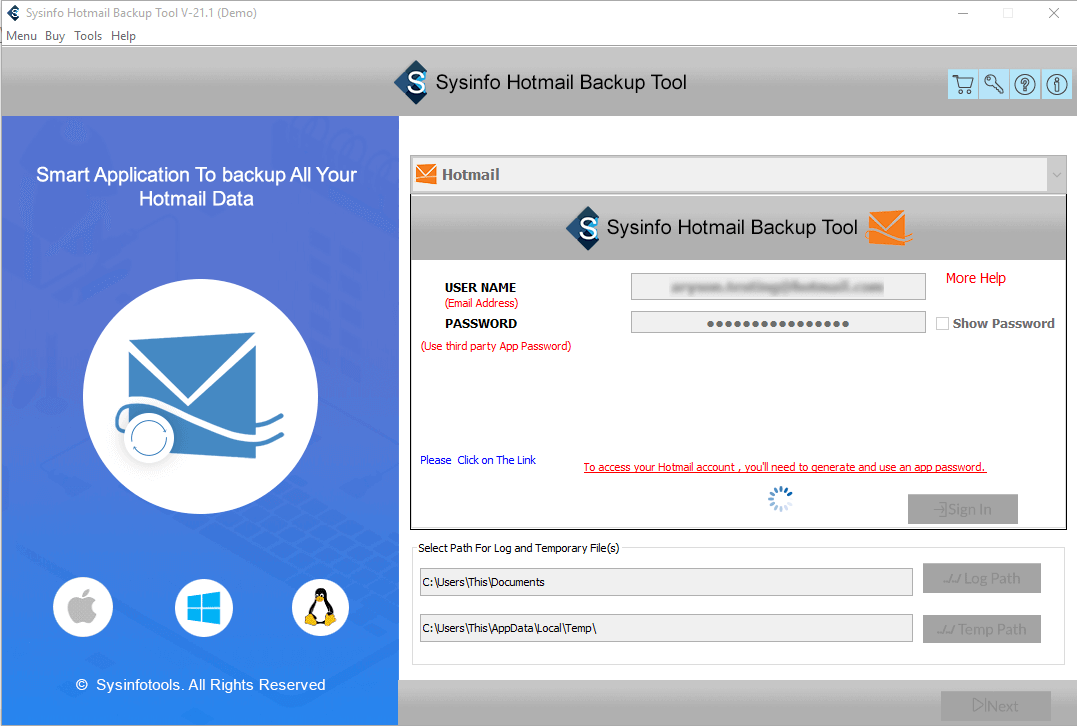1077x726 pixels.
Task: Click the Temp Path button
Action: [982, 629]
